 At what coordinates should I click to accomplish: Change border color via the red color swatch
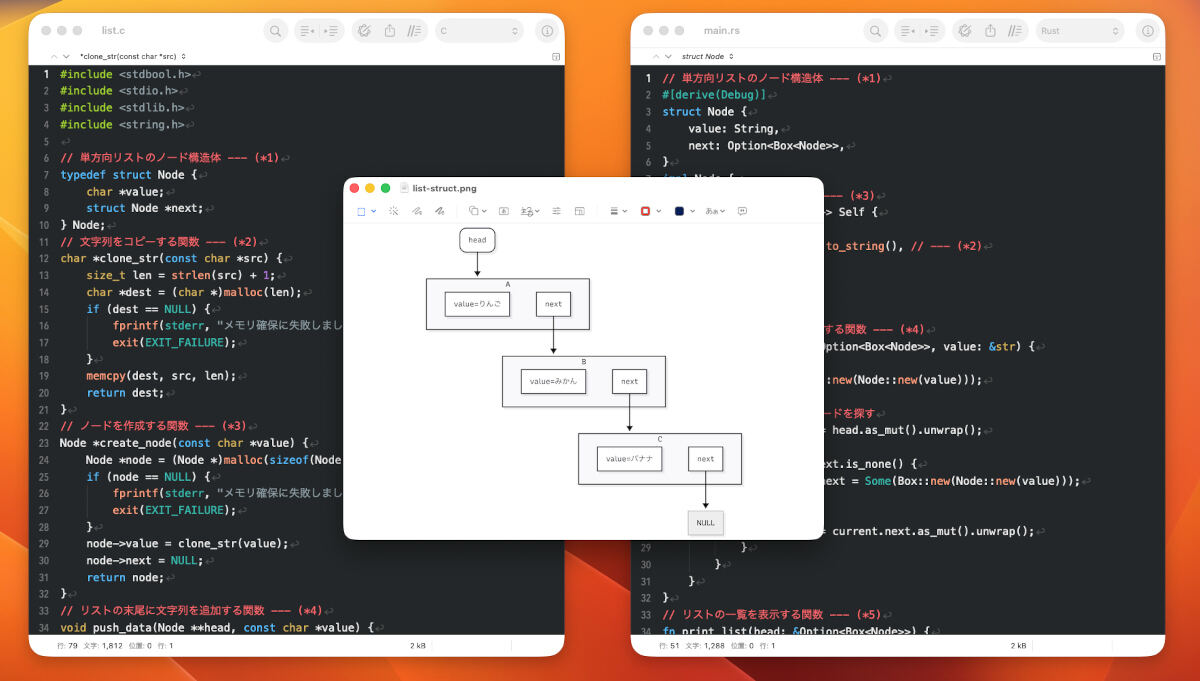645,211
